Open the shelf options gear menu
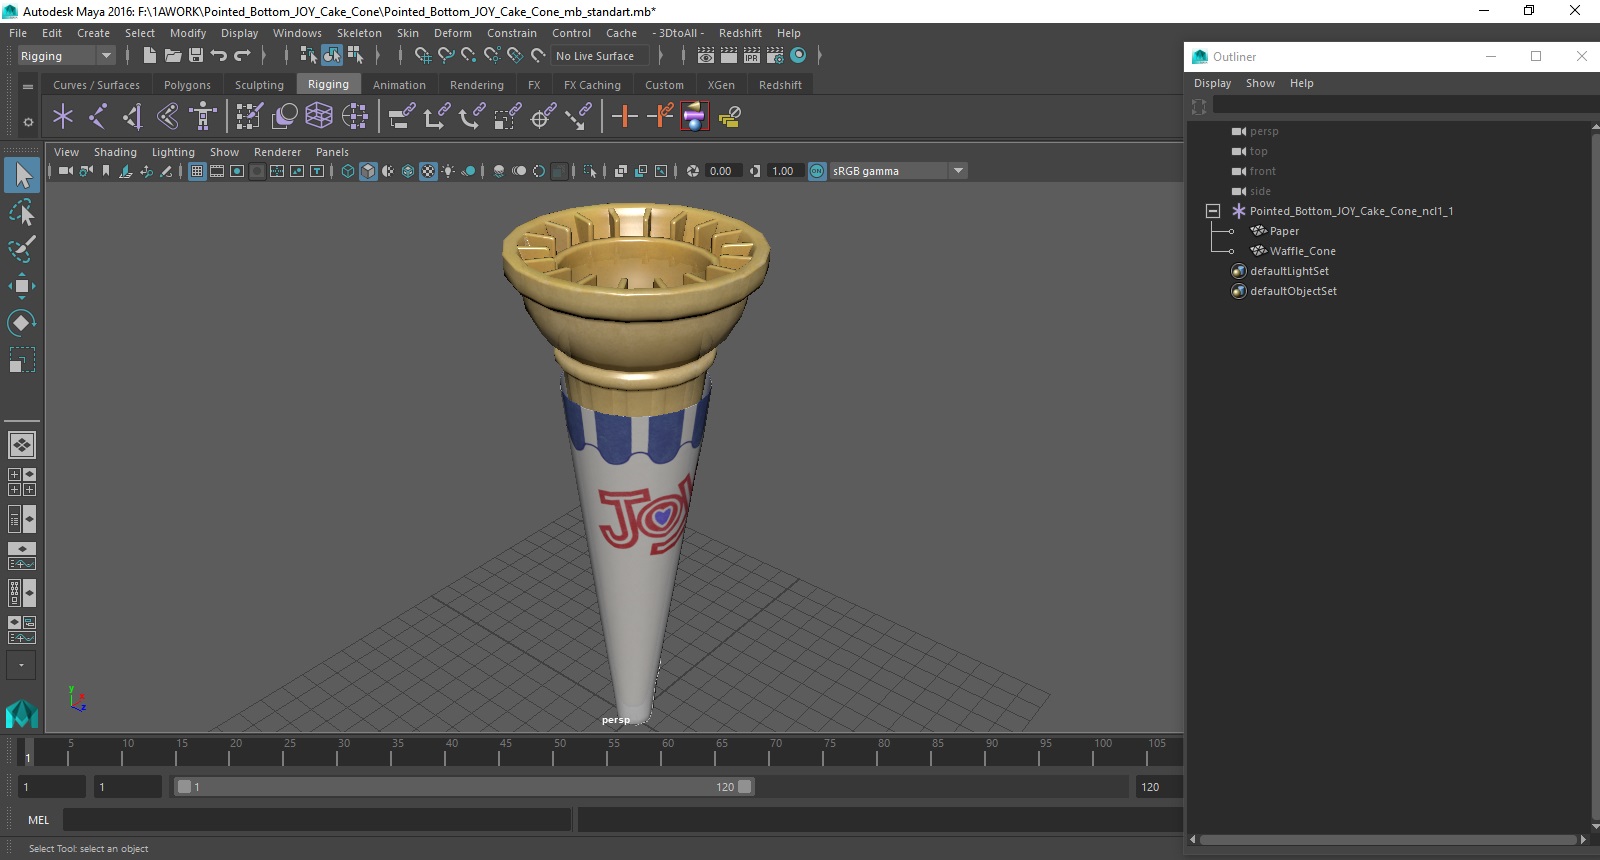 (28, 122)
